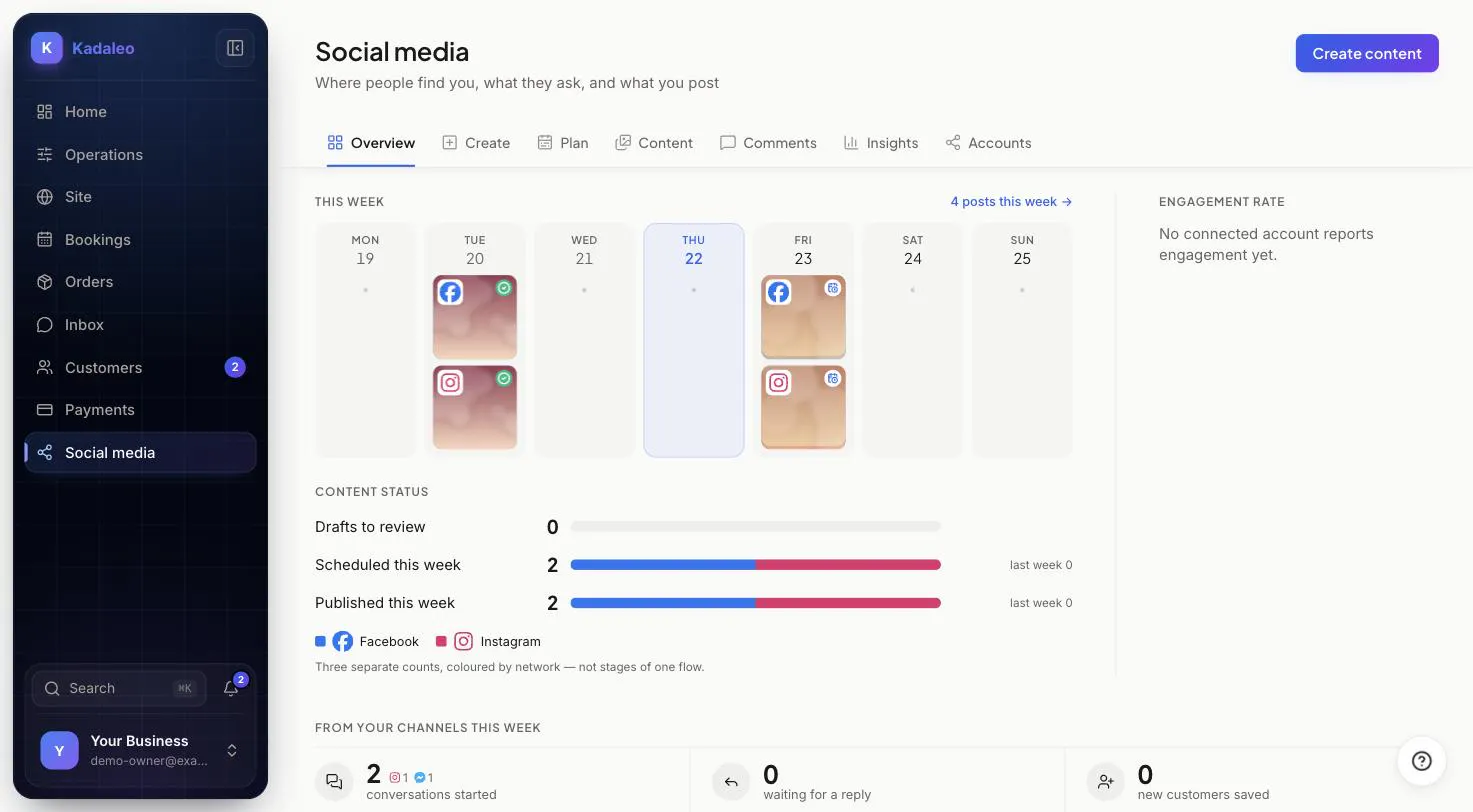The height and width of the screenshot is (812, 1473).
Task: Click Instagram icon on Friday's post
Action: [778, 382]
